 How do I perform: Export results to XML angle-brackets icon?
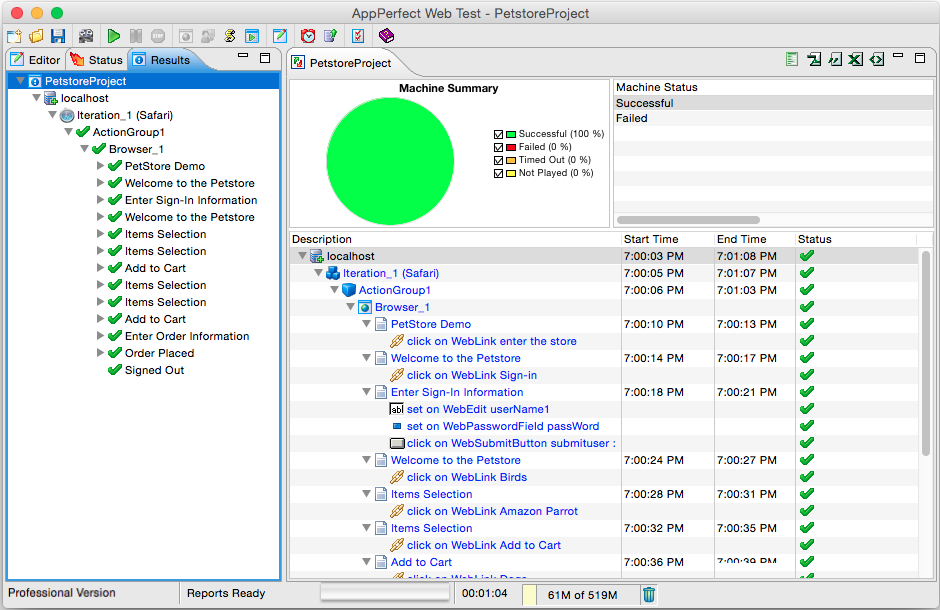pyautogui.click(x=877, y=59)
